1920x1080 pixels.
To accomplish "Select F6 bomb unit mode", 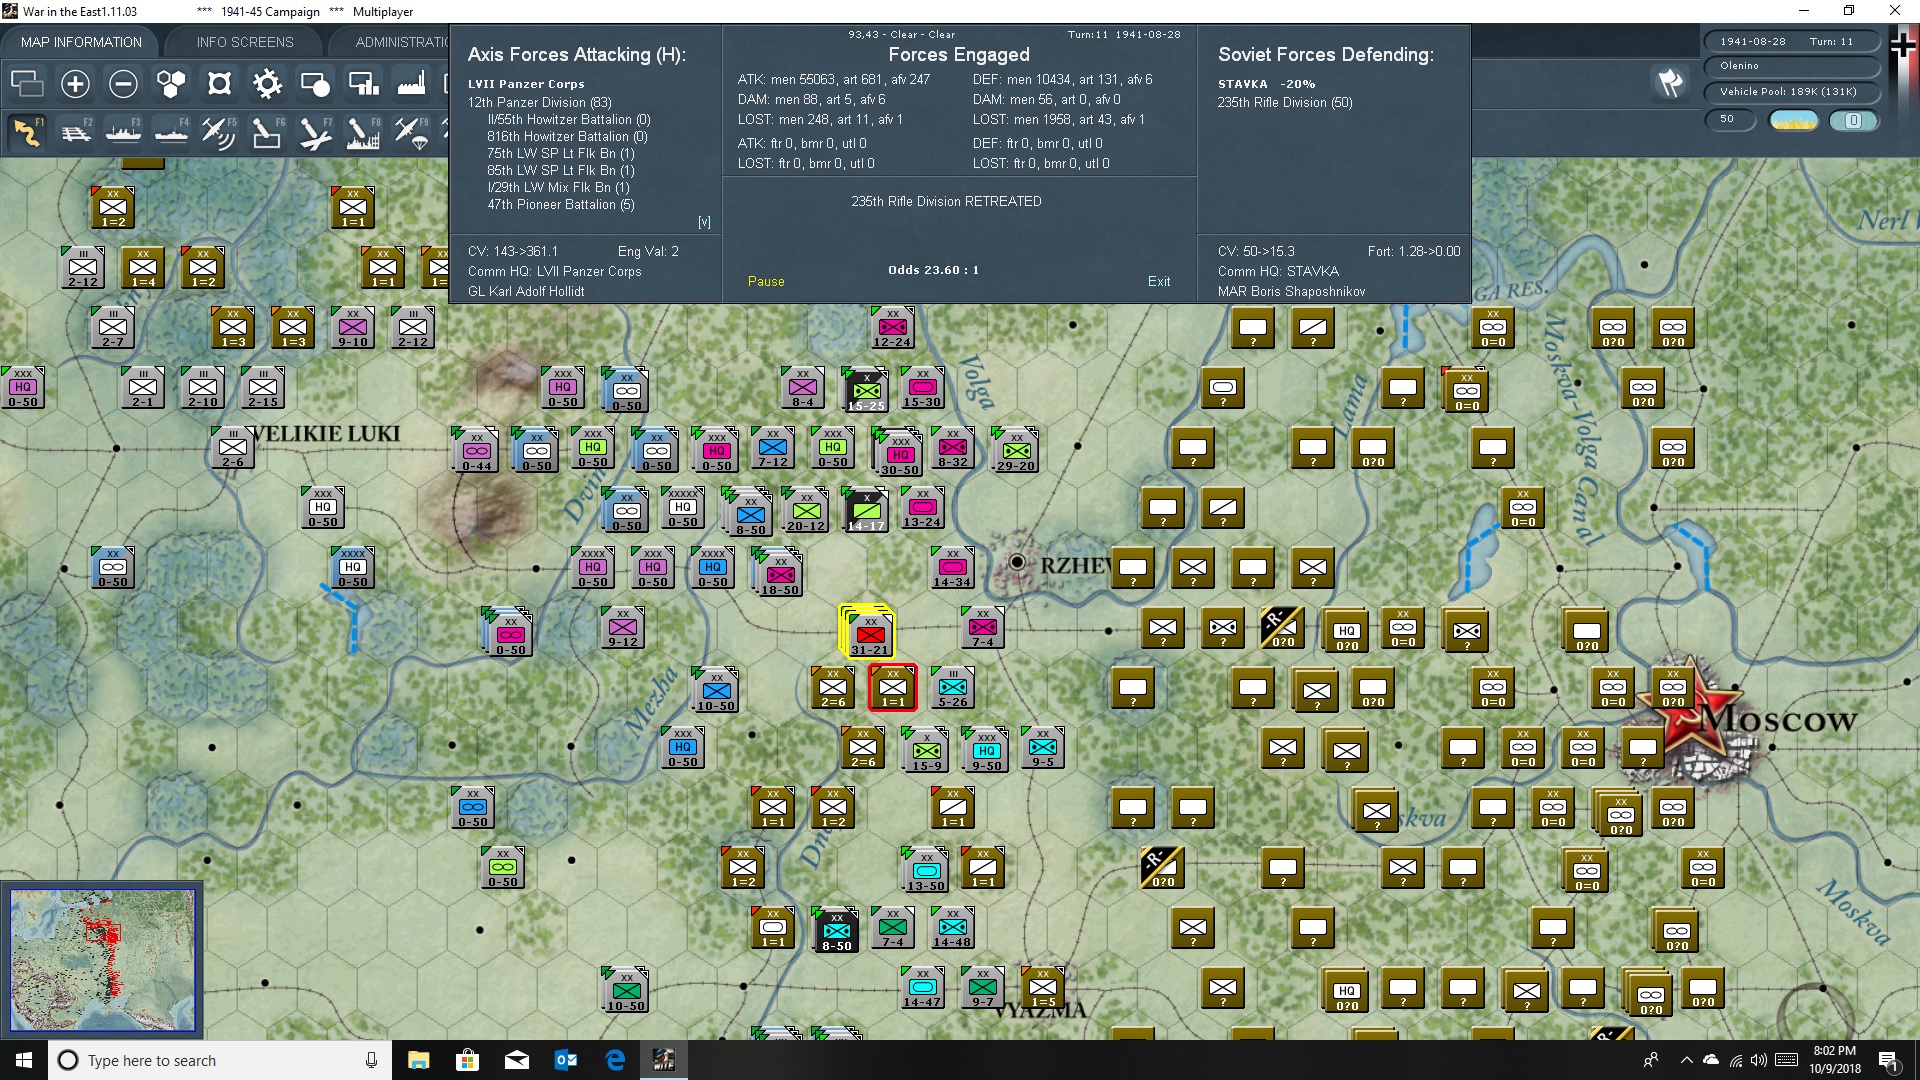I will pyautogui.click(x=267, y=132).
